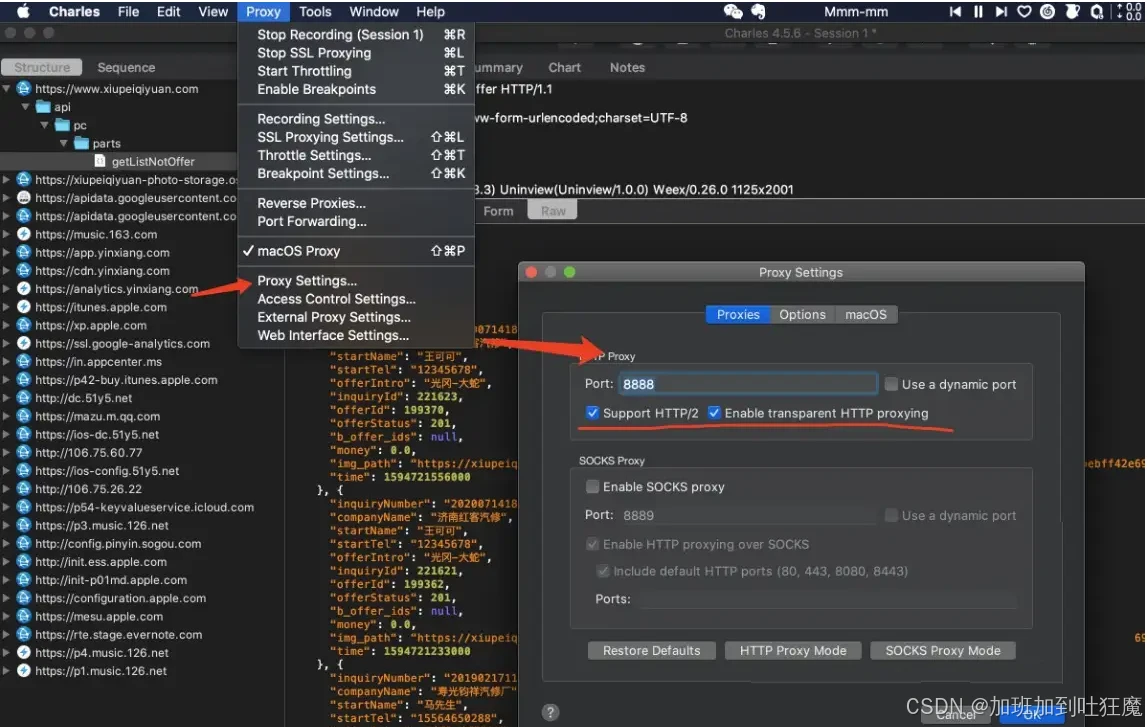
Task: Skip to previous track in the menu bar
Action: click(955, 12)
